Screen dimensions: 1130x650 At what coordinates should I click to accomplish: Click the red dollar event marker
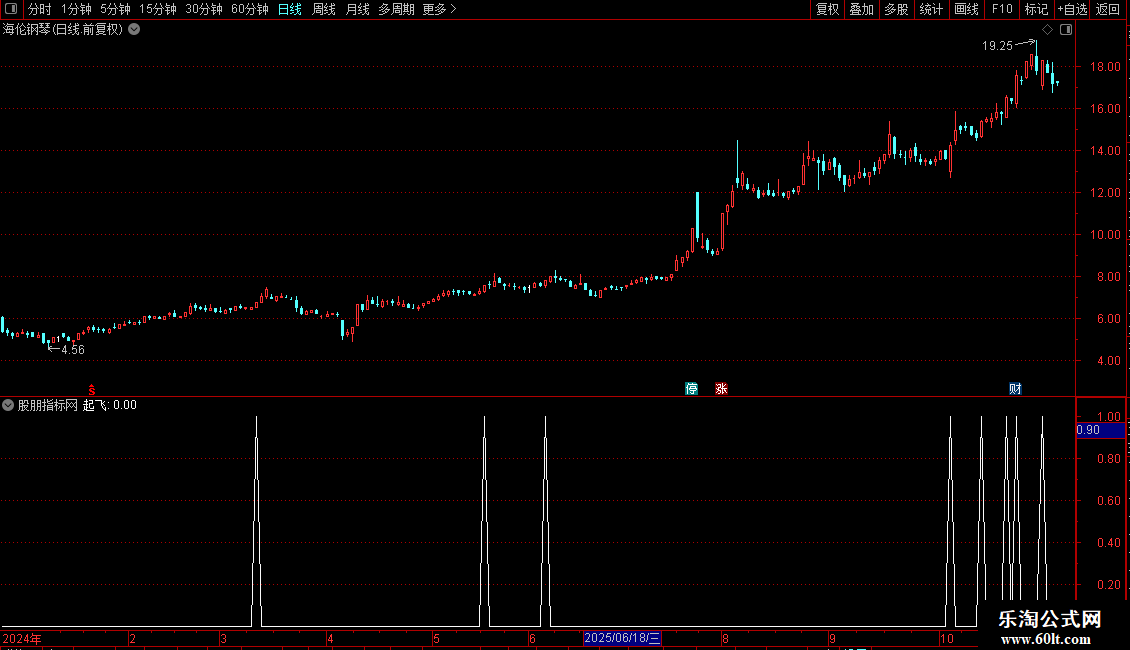point(92,389)
